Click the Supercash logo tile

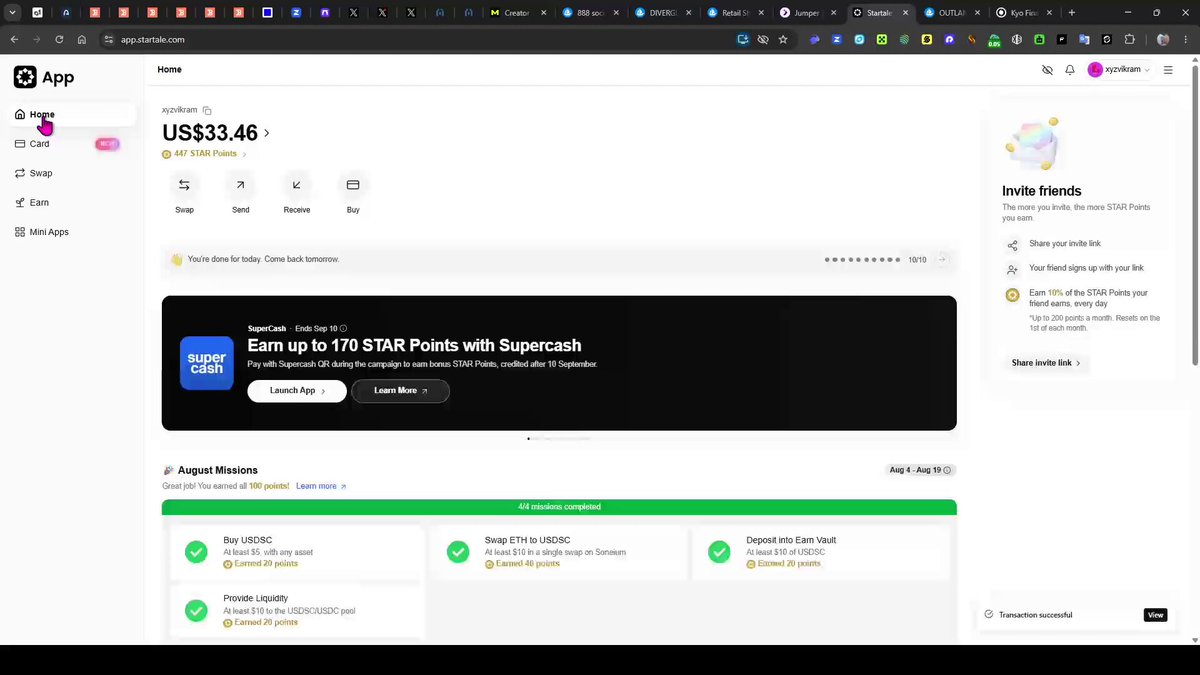pos(207,363)
